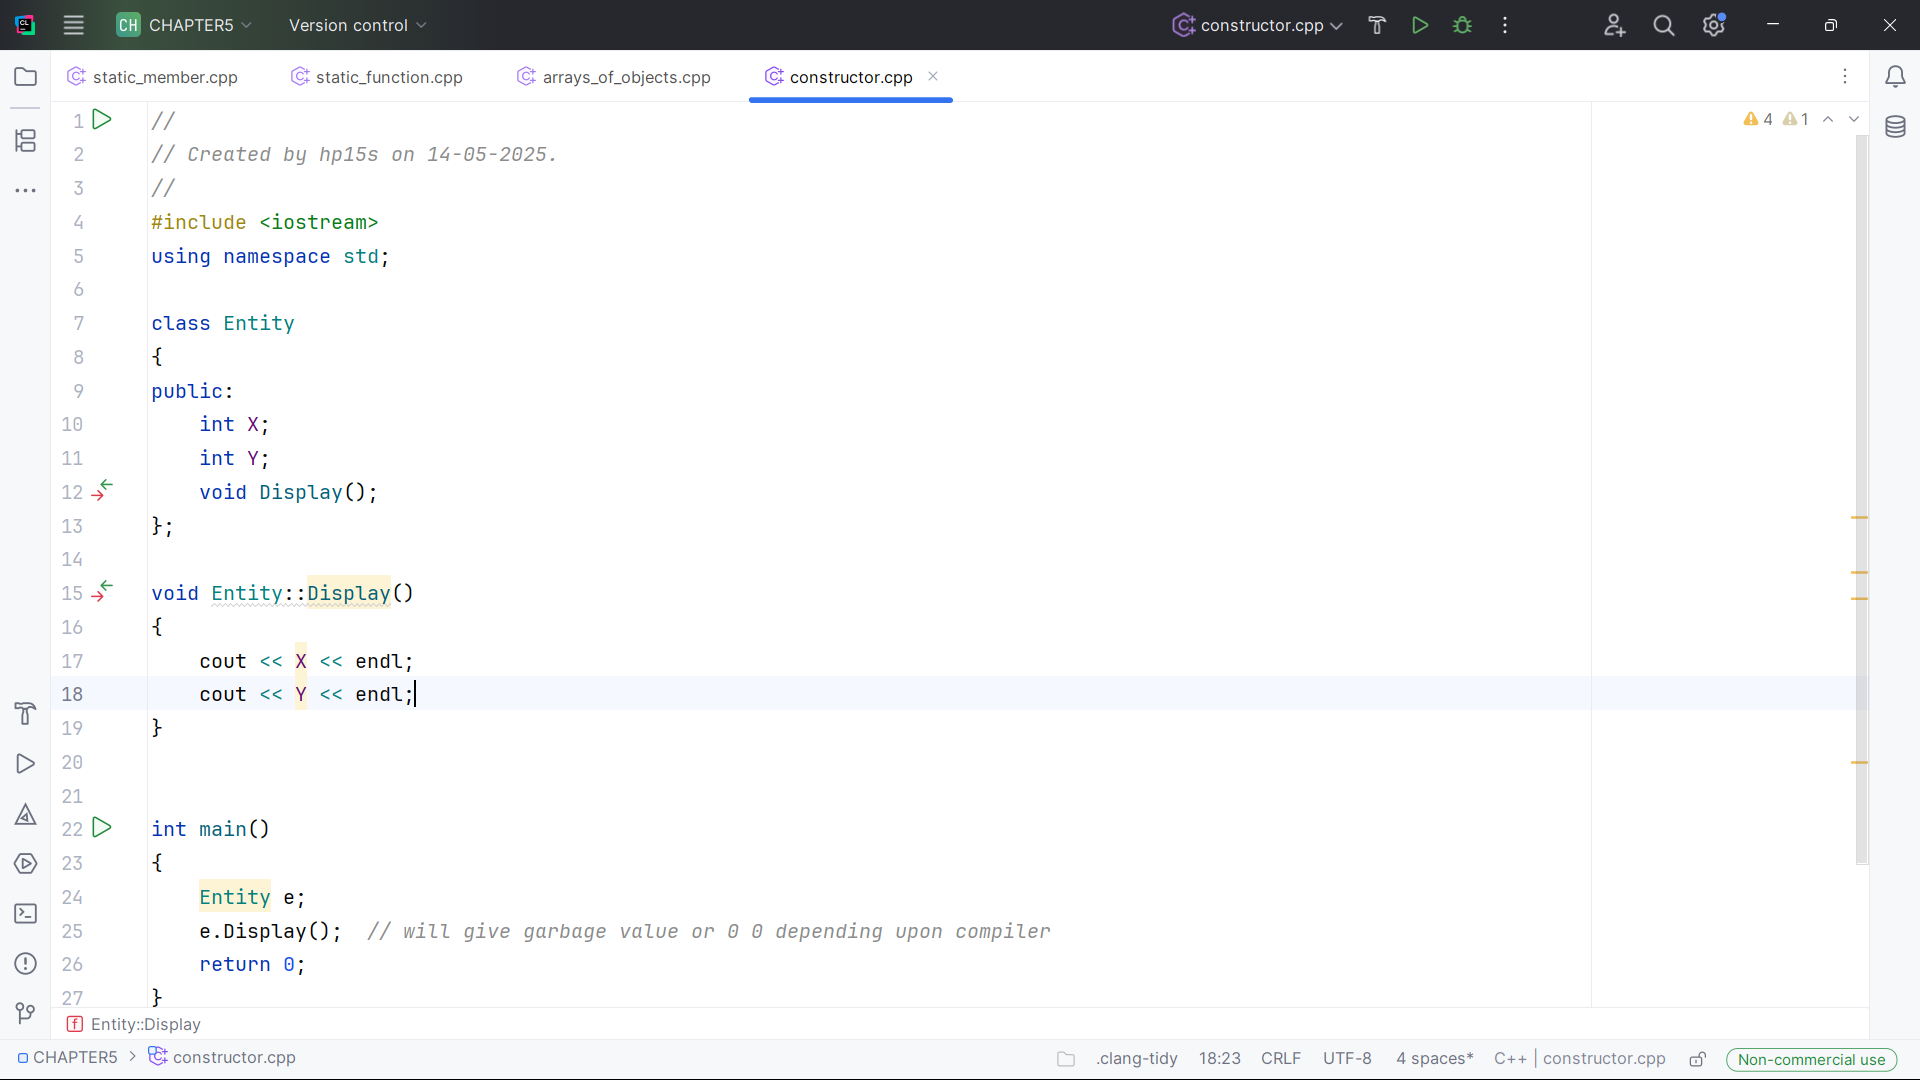Open constructor.cpp run configuration dropdown
1920x1080 pixels.
(1258, 25)
